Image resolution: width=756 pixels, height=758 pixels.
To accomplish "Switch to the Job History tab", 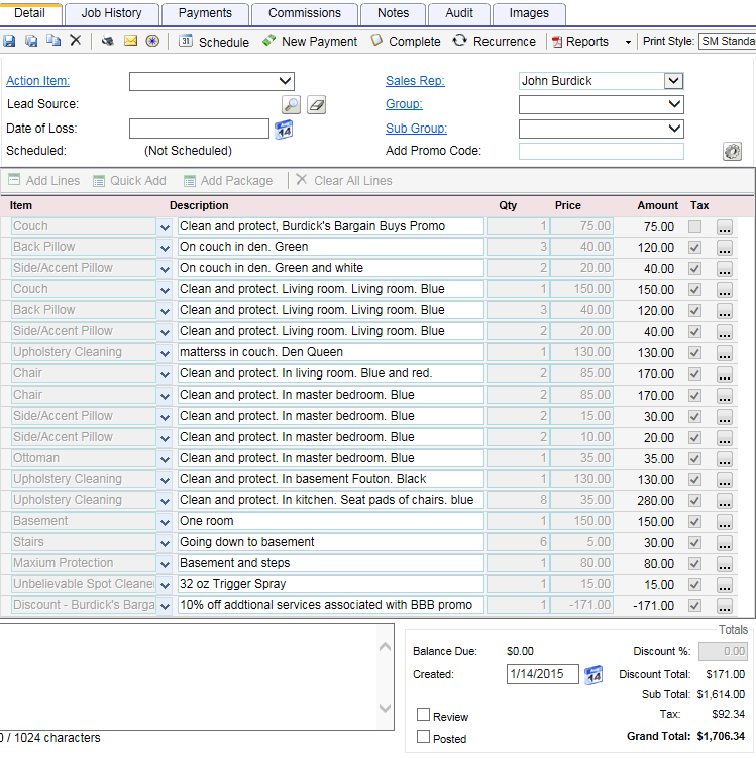I will tap(111, 13).
